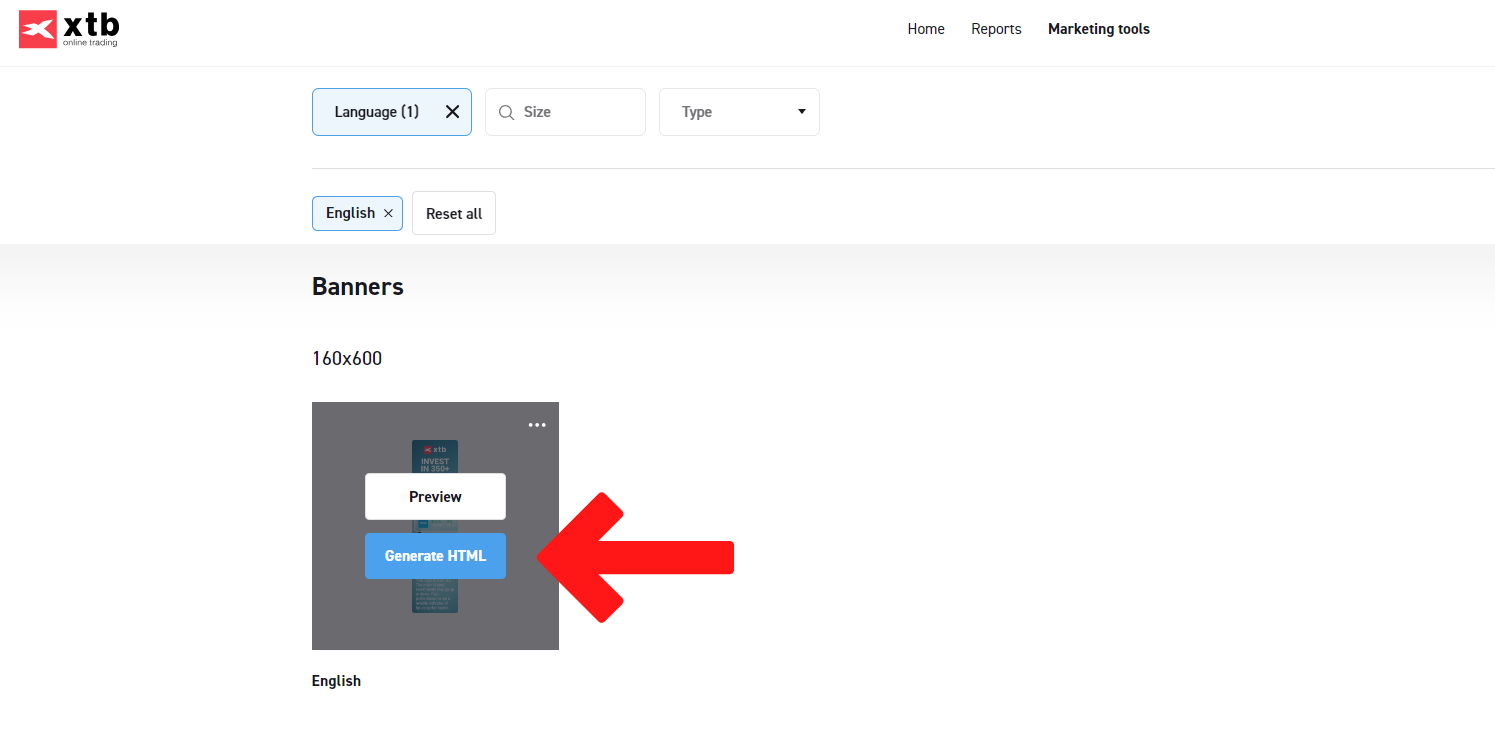
Task: Click the Preview button on the banner
Action: 435,497
